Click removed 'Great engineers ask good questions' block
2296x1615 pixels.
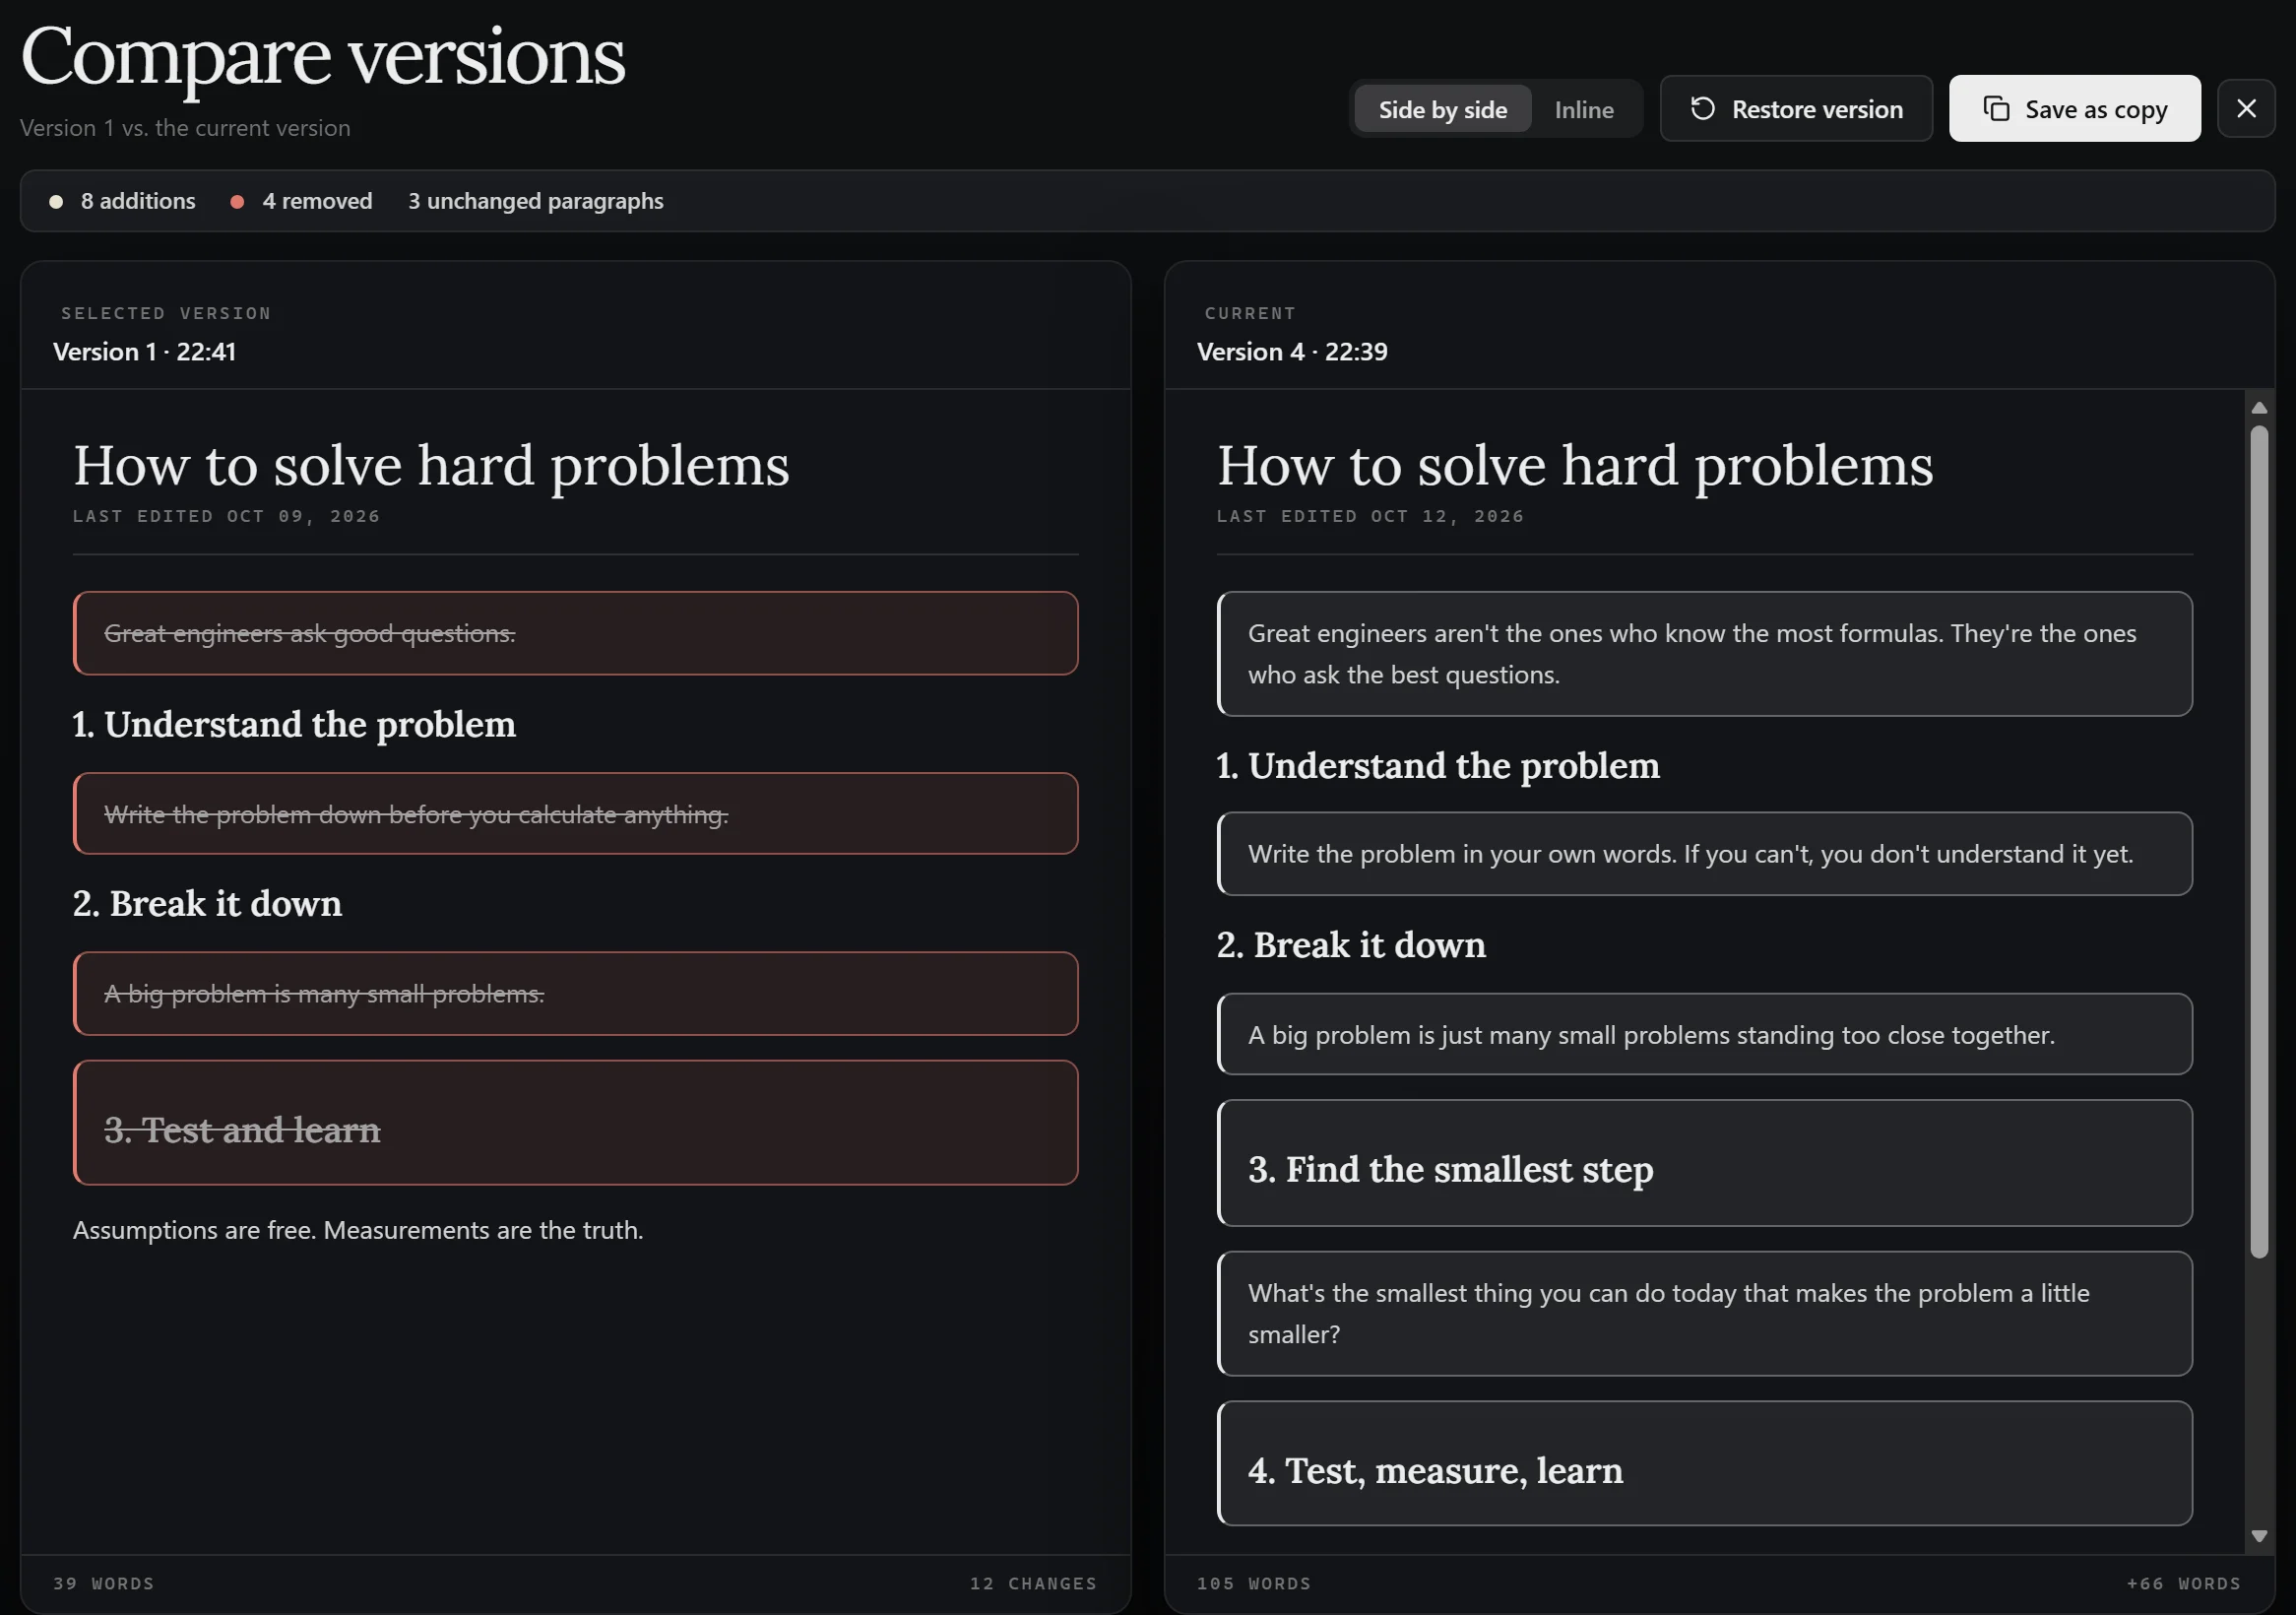575,633
